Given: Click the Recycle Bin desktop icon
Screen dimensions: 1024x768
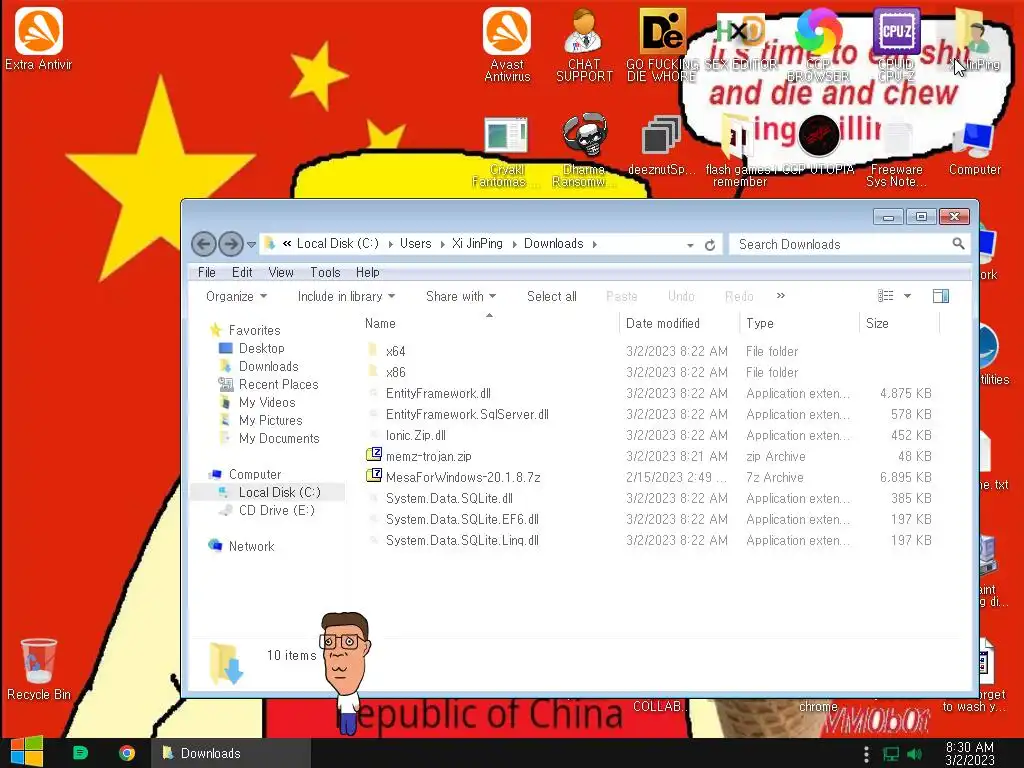Looking at the screenshot, I should click(x=39, y=669).
